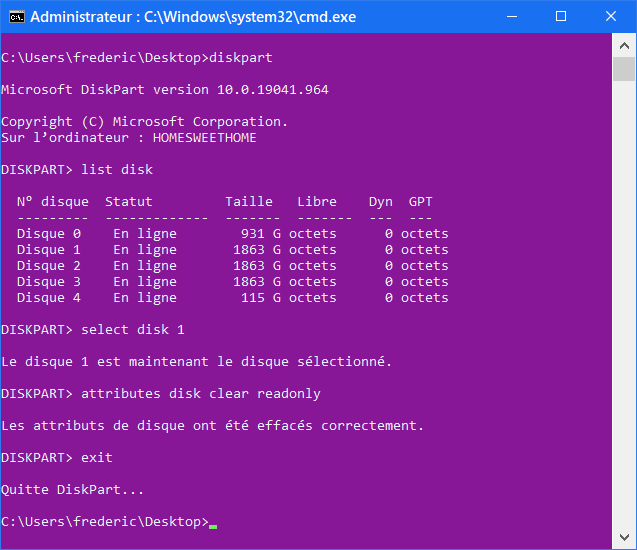Click the 'select disk 1' command line
This screenshot has height=550, width=637.
[133, 330]
